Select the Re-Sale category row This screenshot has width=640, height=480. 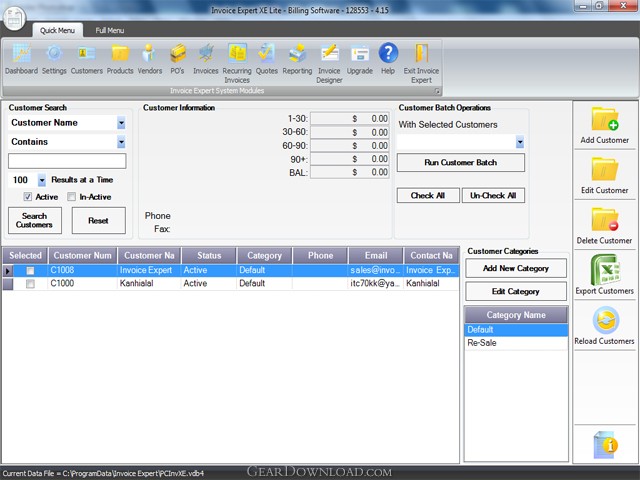[516, 343]
